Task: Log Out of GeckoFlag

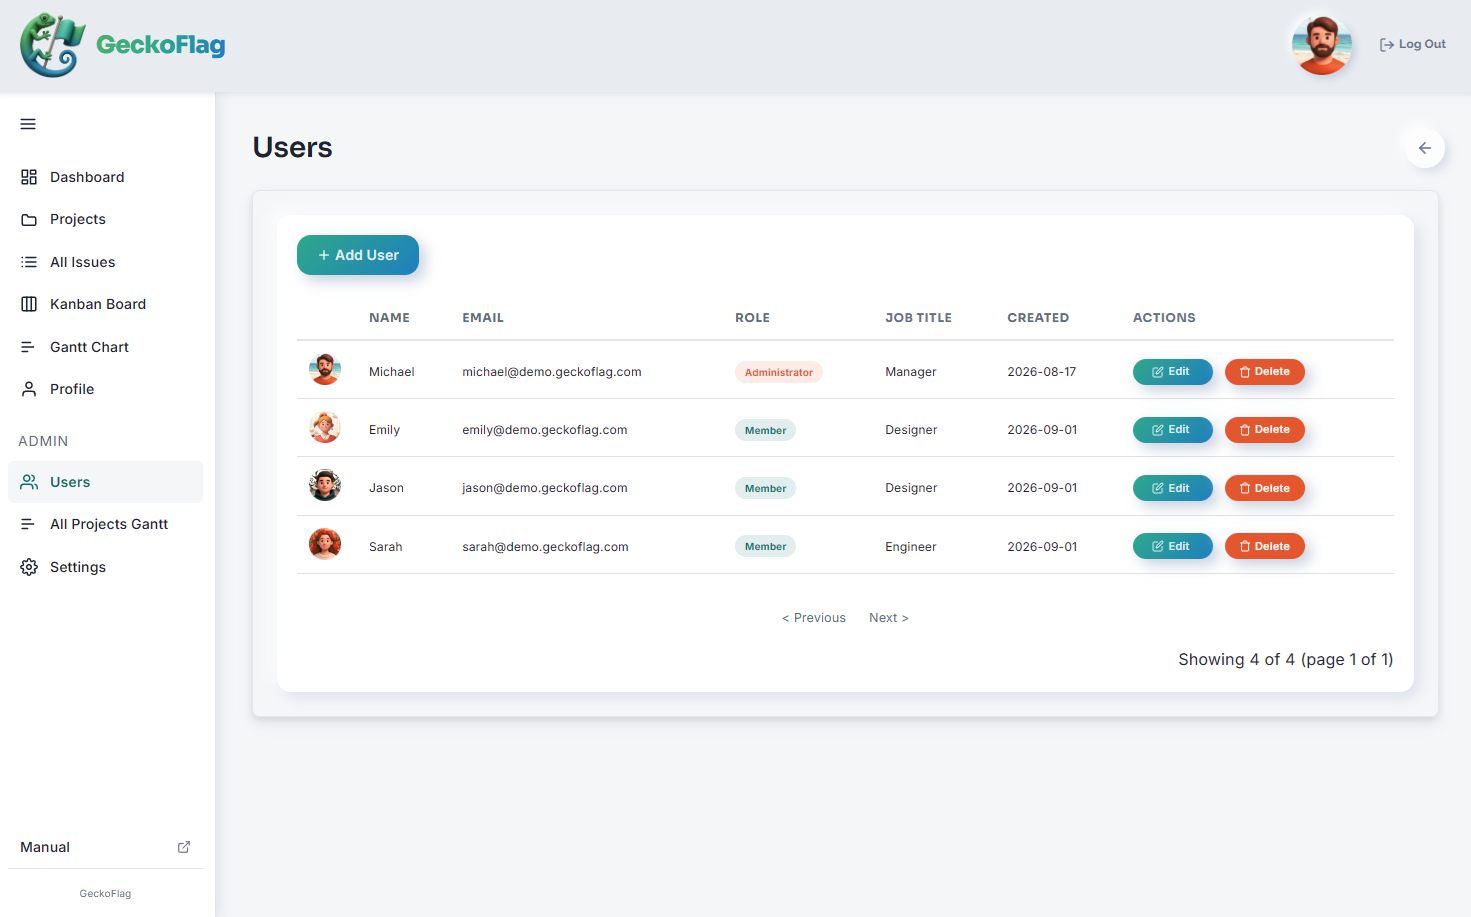Action: (1412, 44)
